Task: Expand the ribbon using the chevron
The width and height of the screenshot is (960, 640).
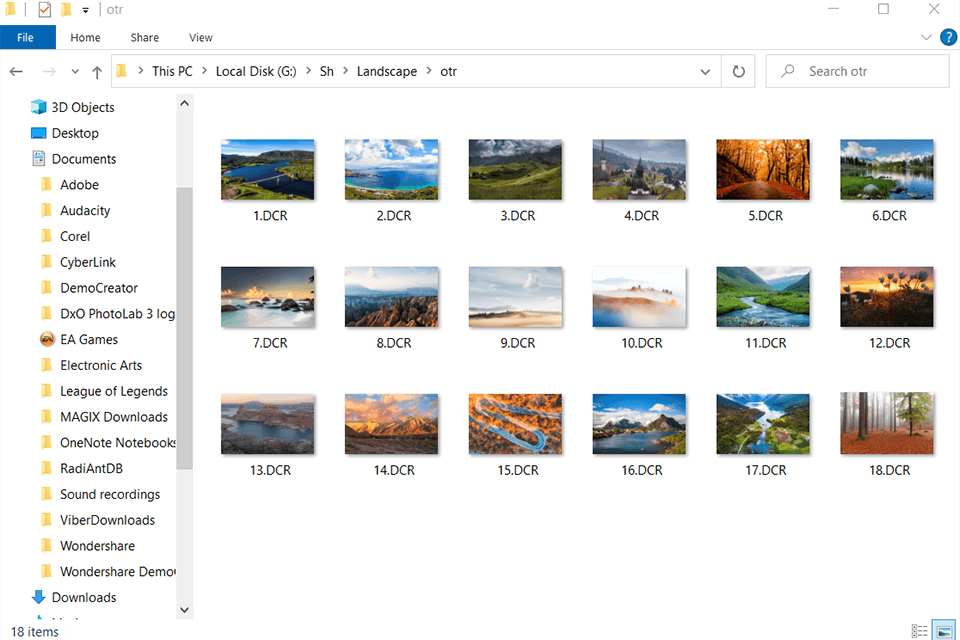Action: [x=926, y=37]
